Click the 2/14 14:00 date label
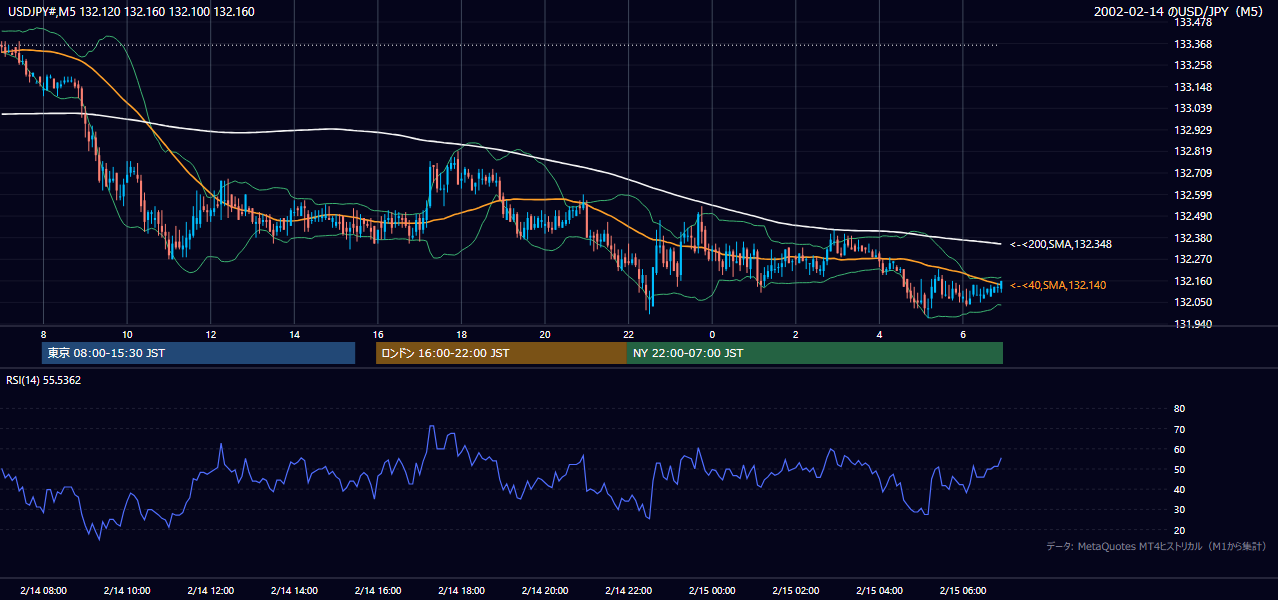Viewport: 1278px width, 600px height. pos(294,590)
